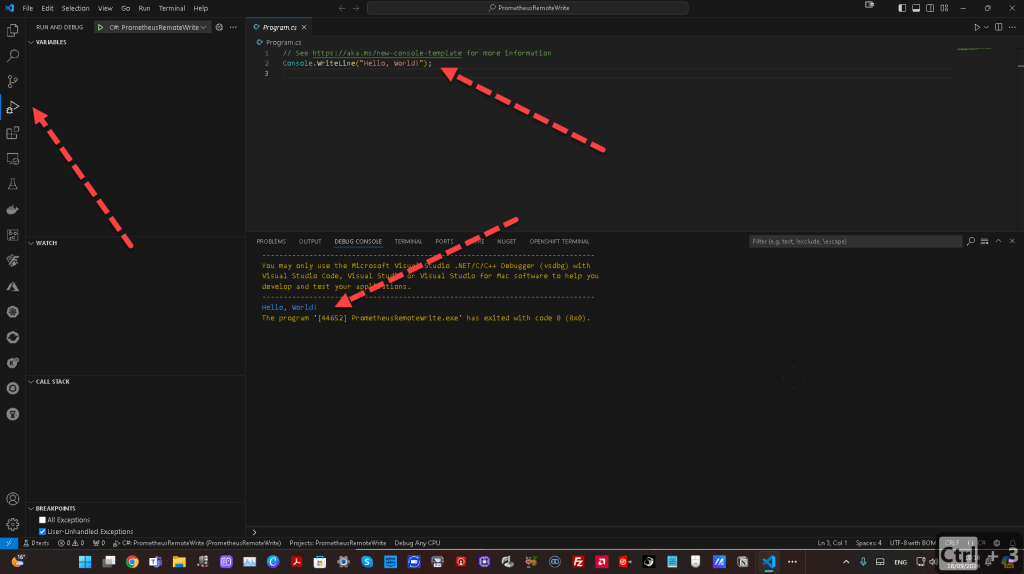This screenshot has height=574, width=1024.
Task: Clear the debug console output
Action: 984,242
